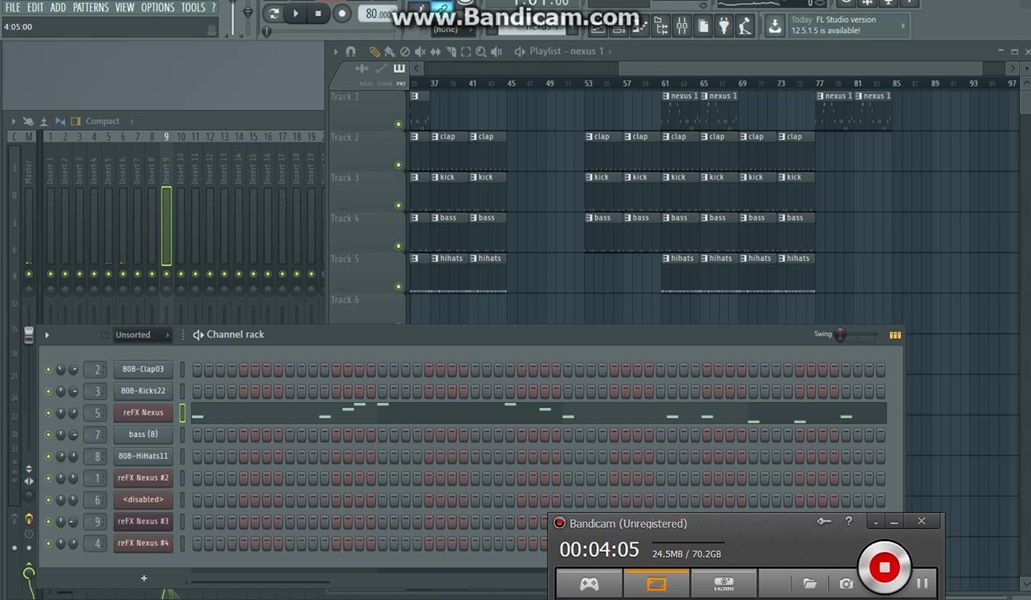Click the tempo tapper figure icon
This screenshot has height=600, width=1031.
(x=744, y=26)
